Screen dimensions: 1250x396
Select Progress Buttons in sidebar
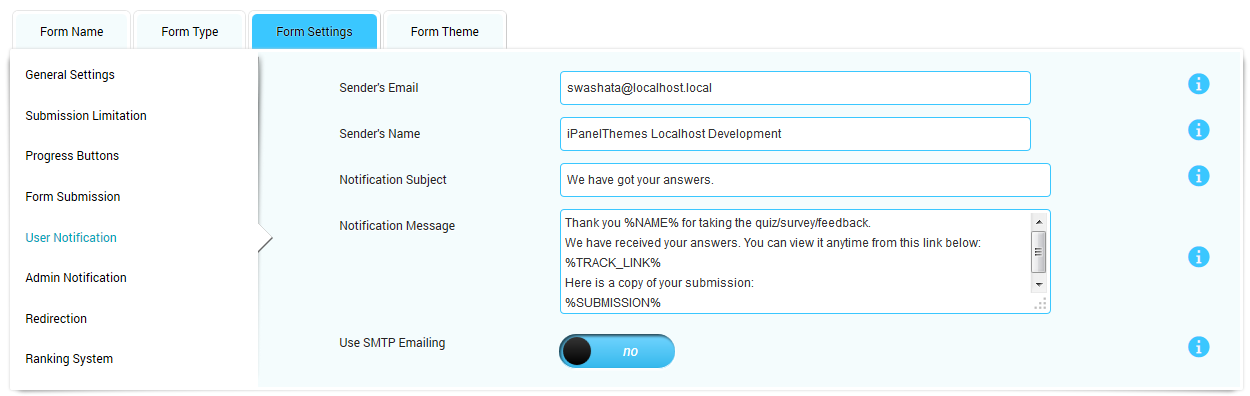72,156
